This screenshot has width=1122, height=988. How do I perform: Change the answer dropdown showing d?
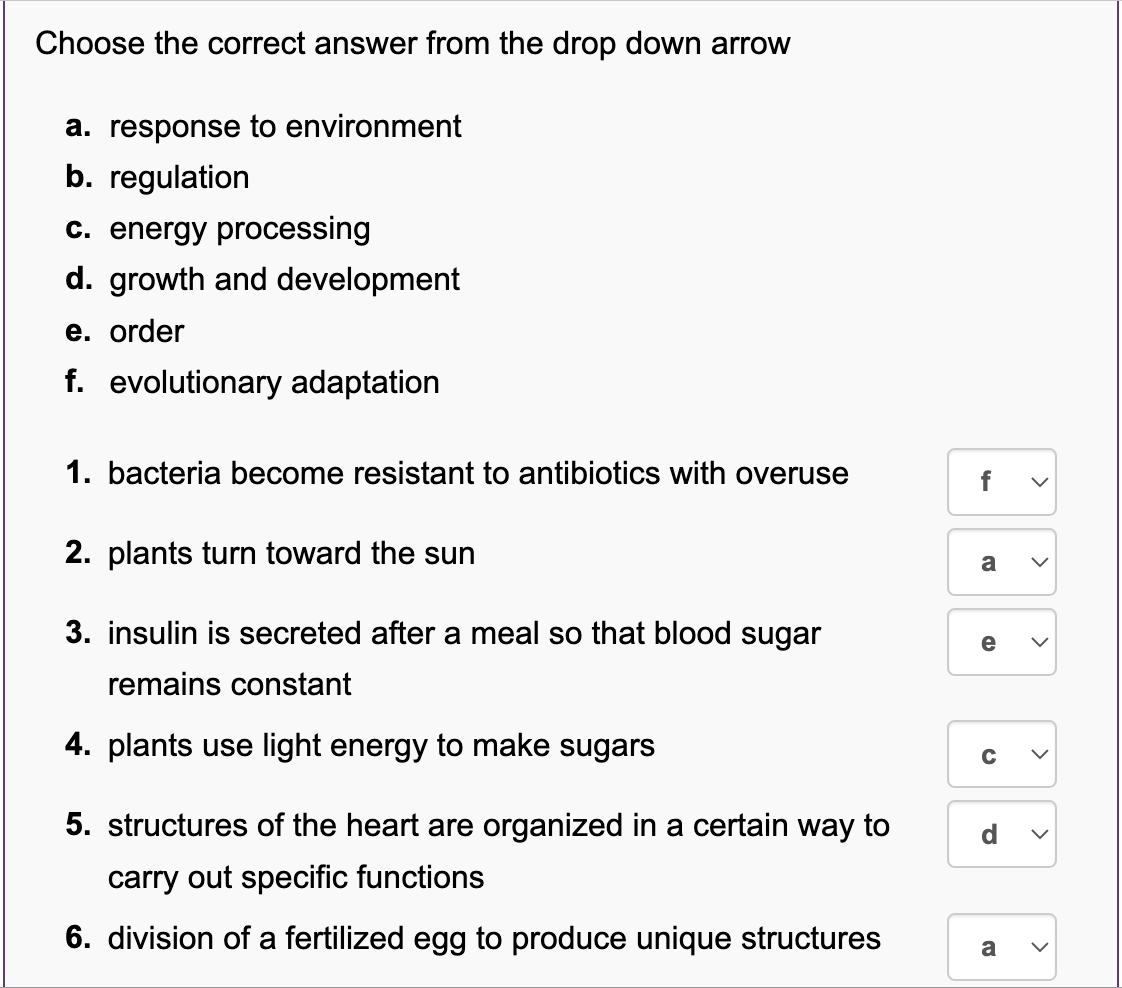click(1001, 833)
